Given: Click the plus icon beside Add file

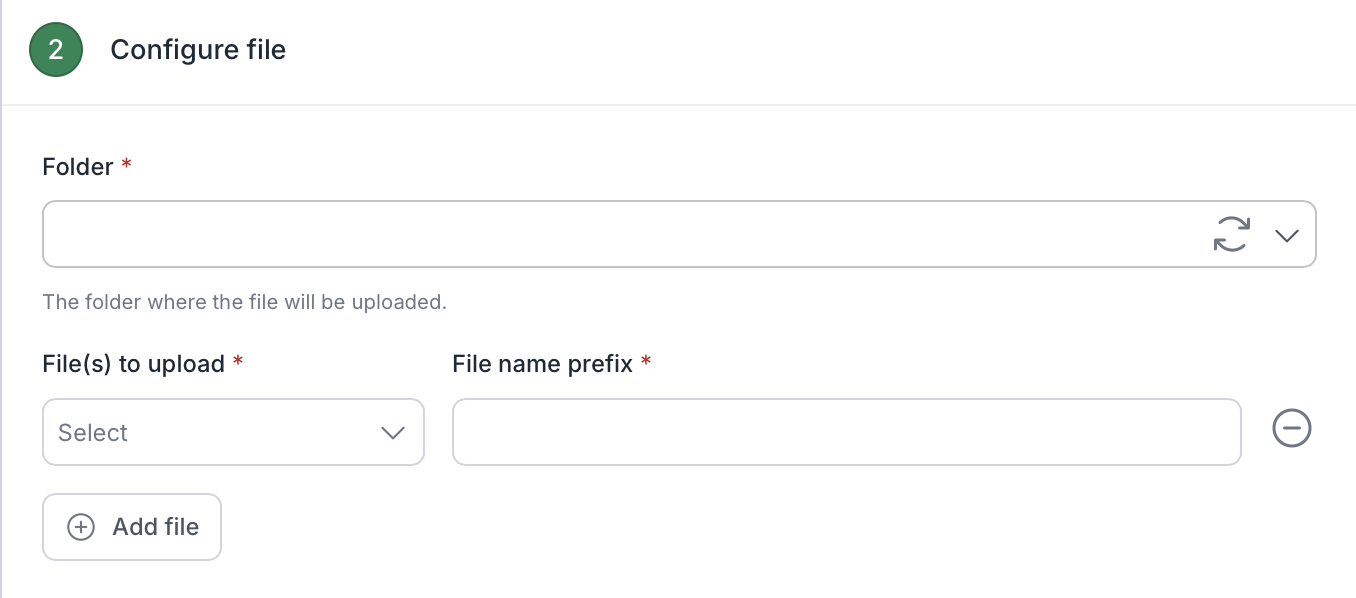Looking at the screenshot, I should point(81,527).
